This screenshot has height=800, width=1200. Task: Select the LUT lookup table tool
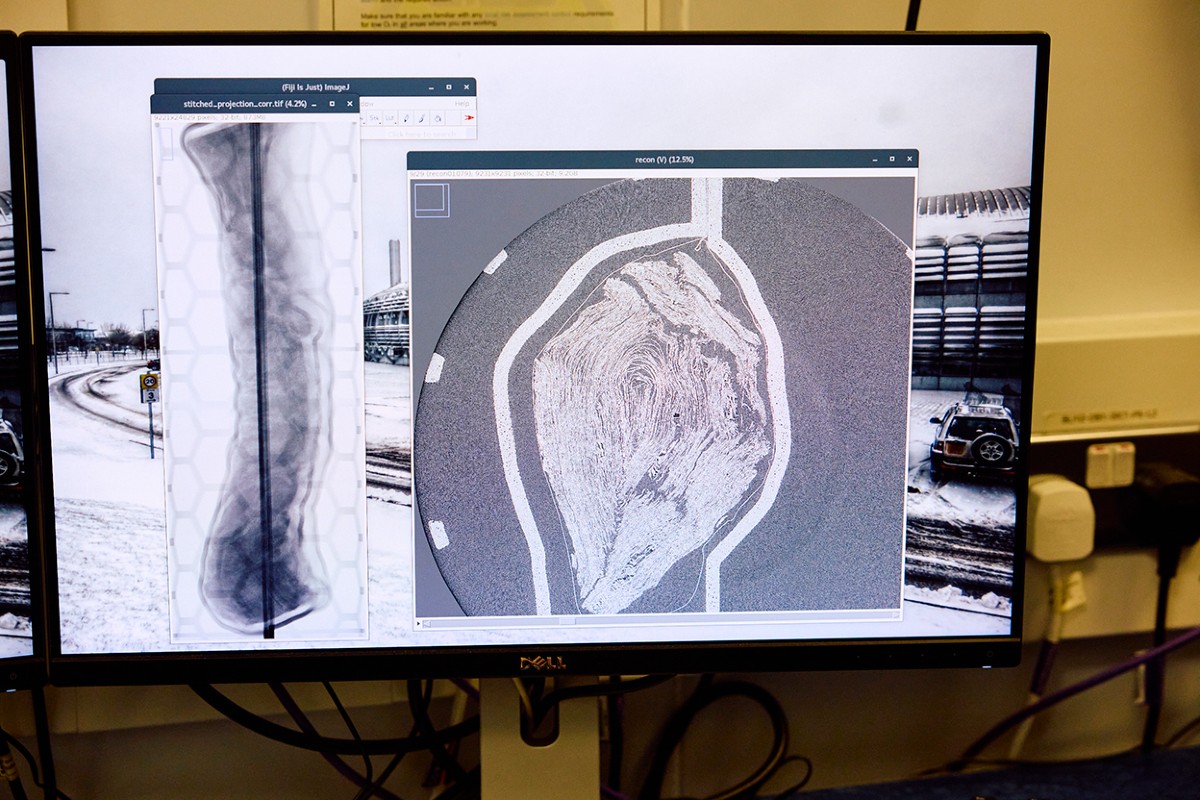(x=389, y=118)
